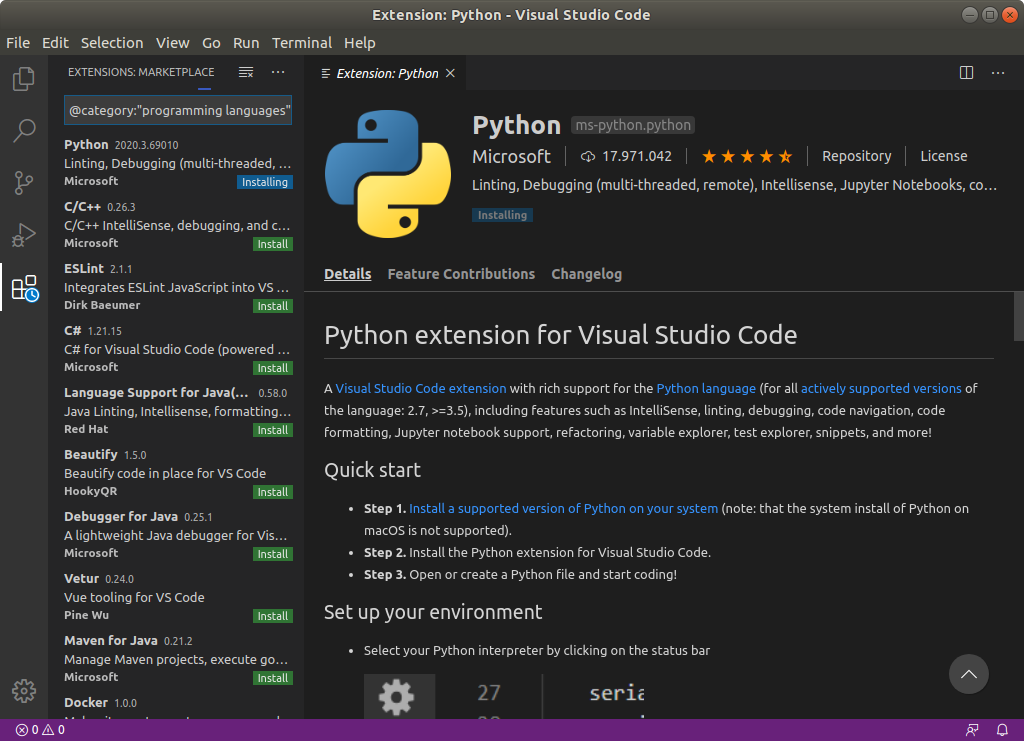Image resolution: width=1024 pixels, height=741 pixels.
Task: Open editor more actions ellipsis
Action: click(x=998, y=72)
